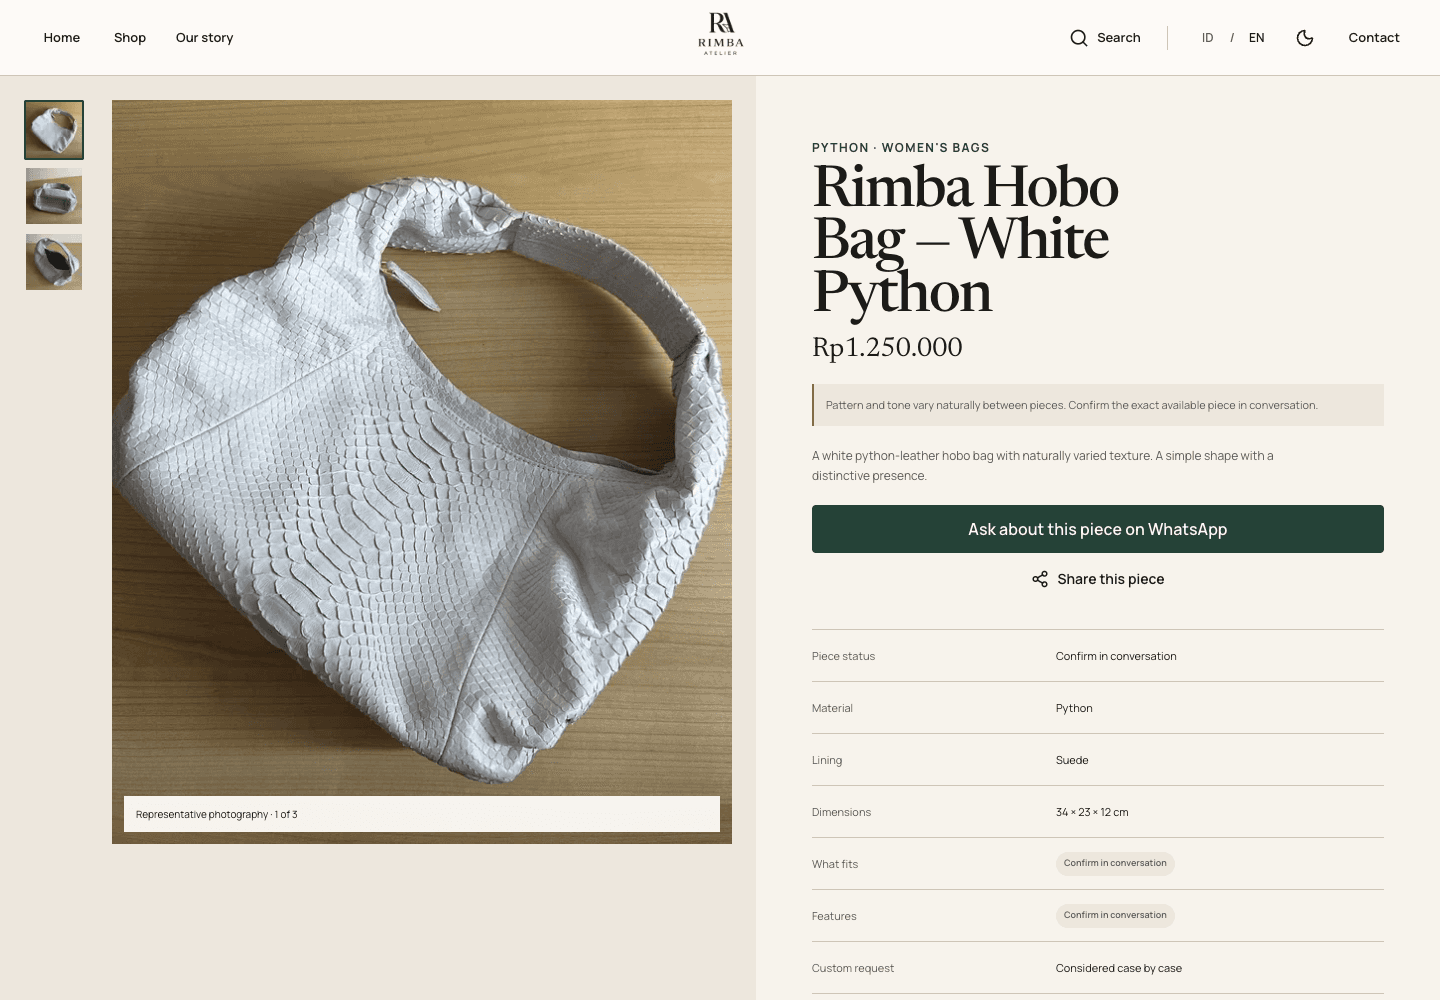Toggle dark mode with the moon icon

click(1305, 38)
